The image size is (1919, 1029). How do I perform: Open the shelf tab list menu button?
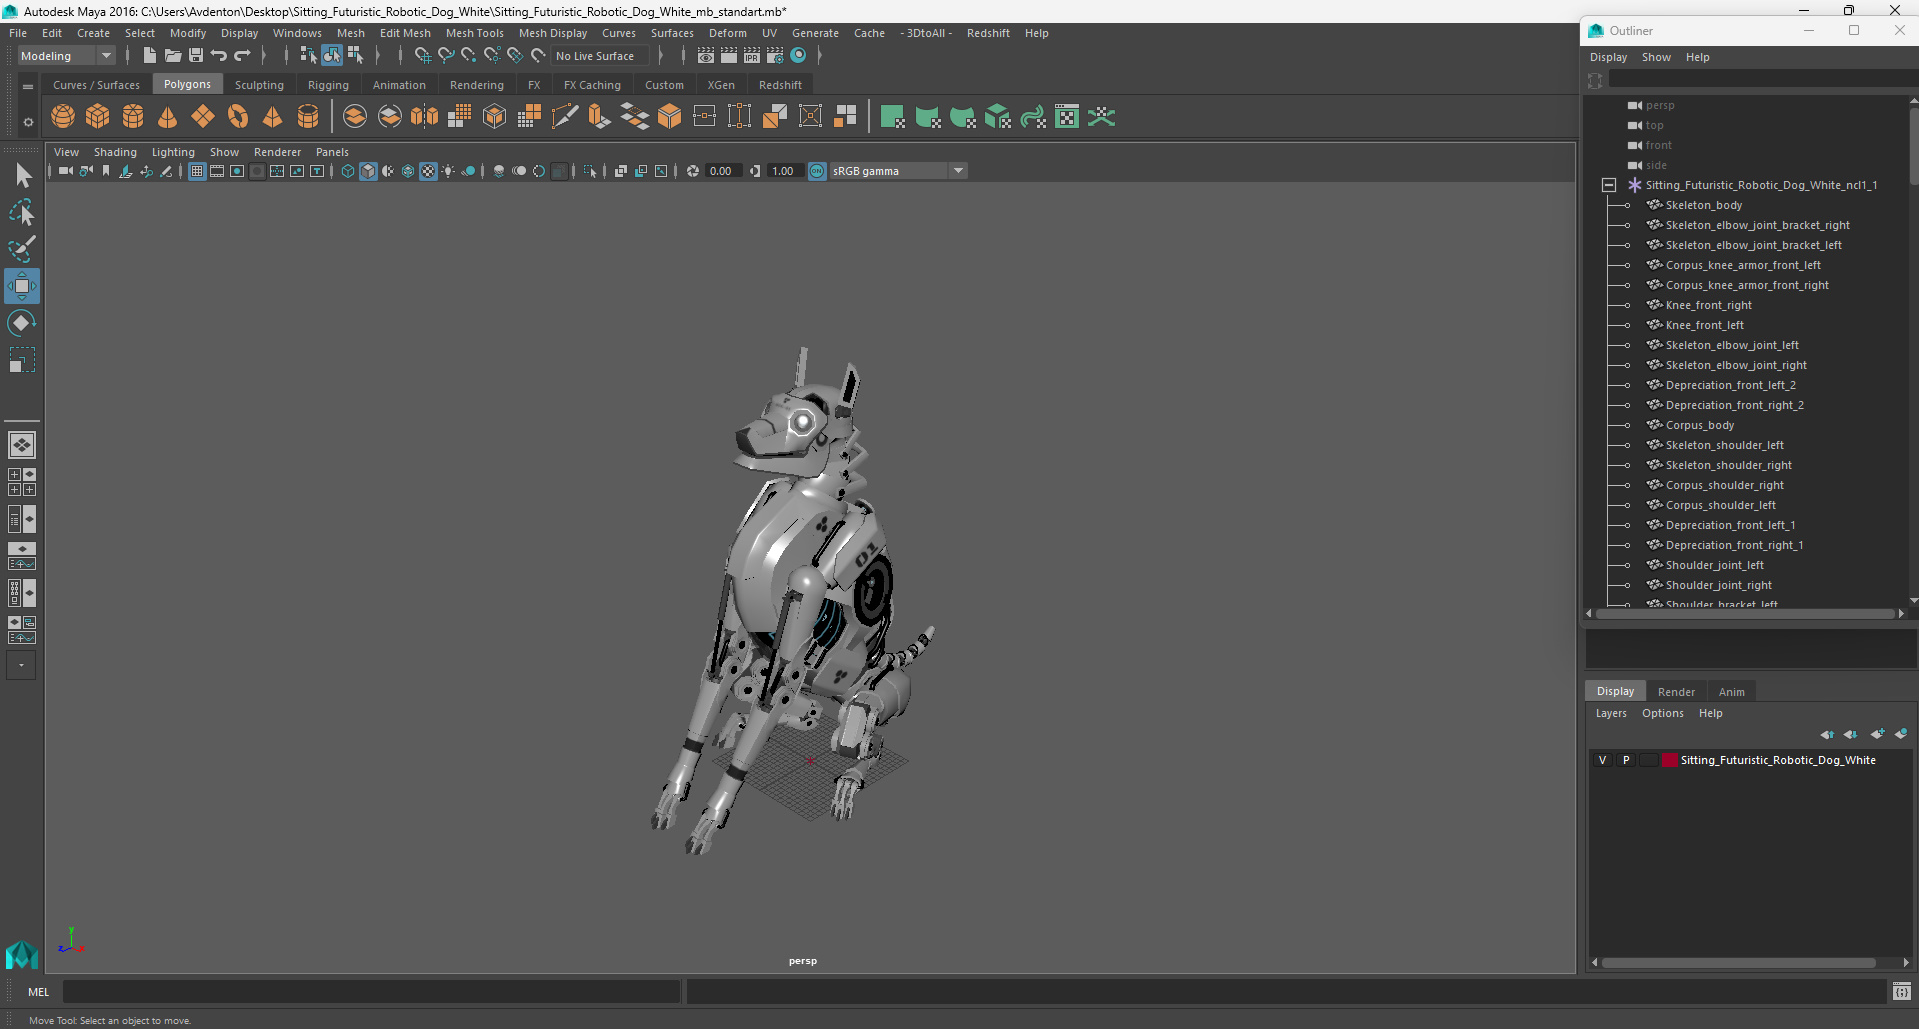pyautogui.click(x=28, y=86)
